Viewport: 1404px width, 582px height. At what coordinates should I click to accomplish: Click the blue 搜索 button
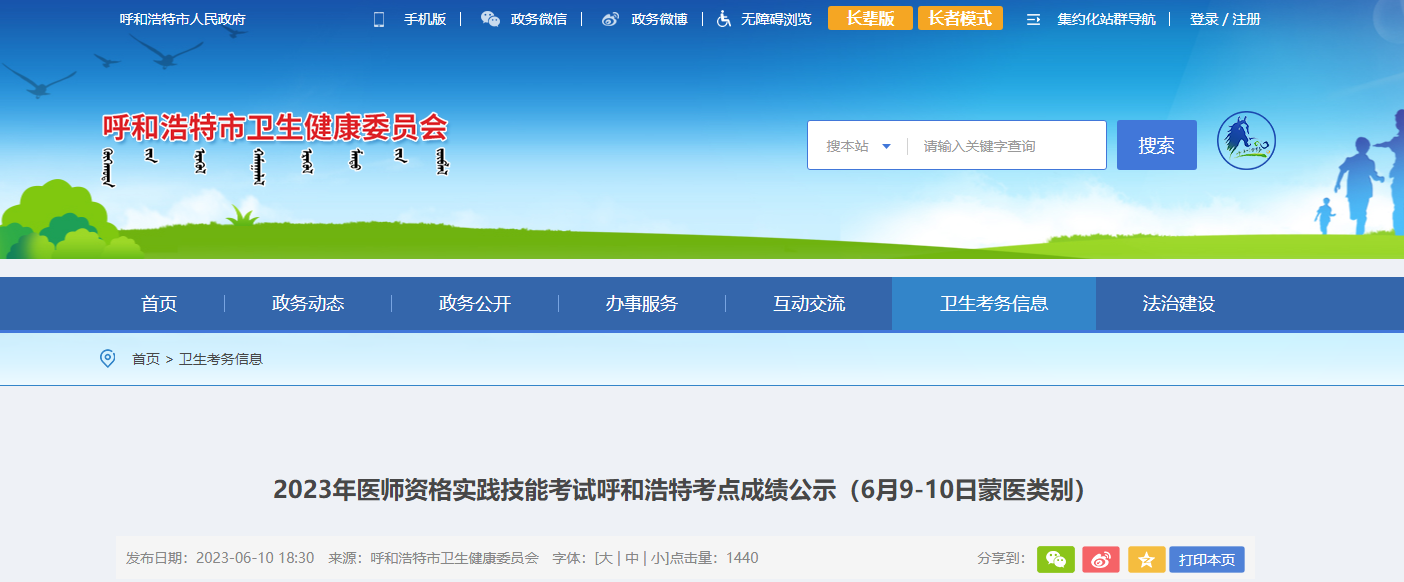(1157, 145)
